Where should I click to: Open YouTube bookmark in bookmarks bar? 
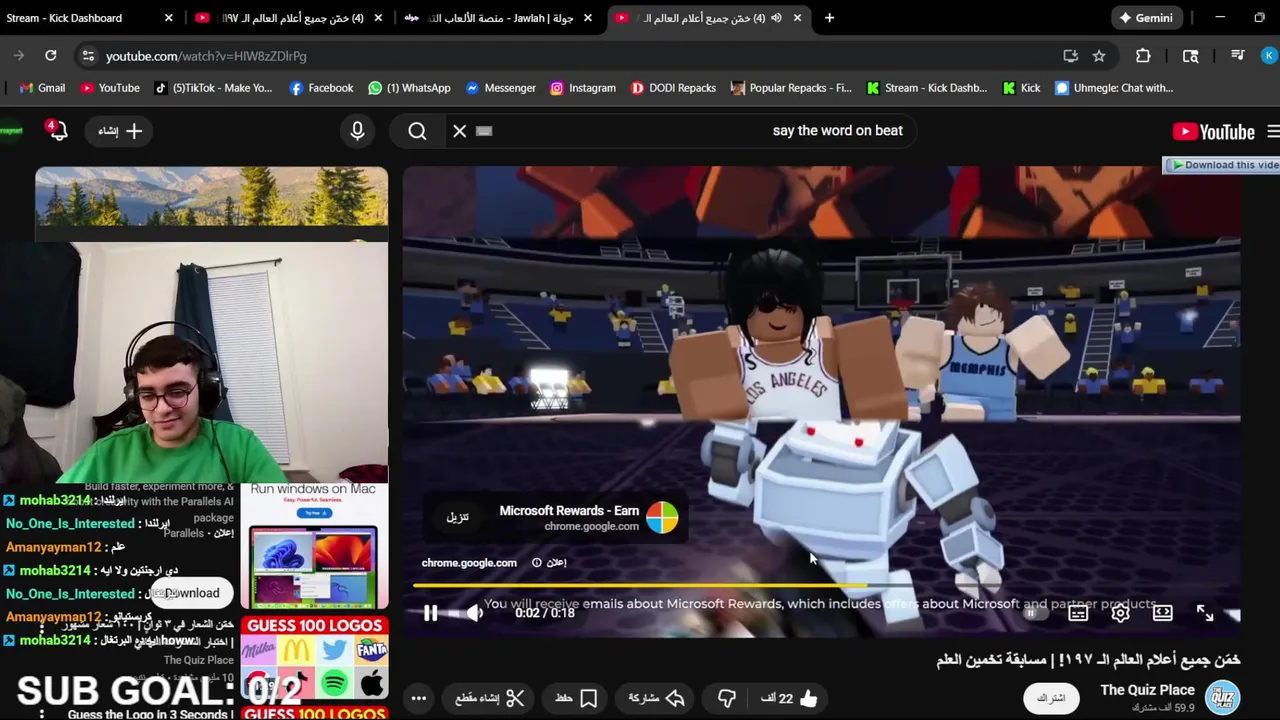click(110, 88)
